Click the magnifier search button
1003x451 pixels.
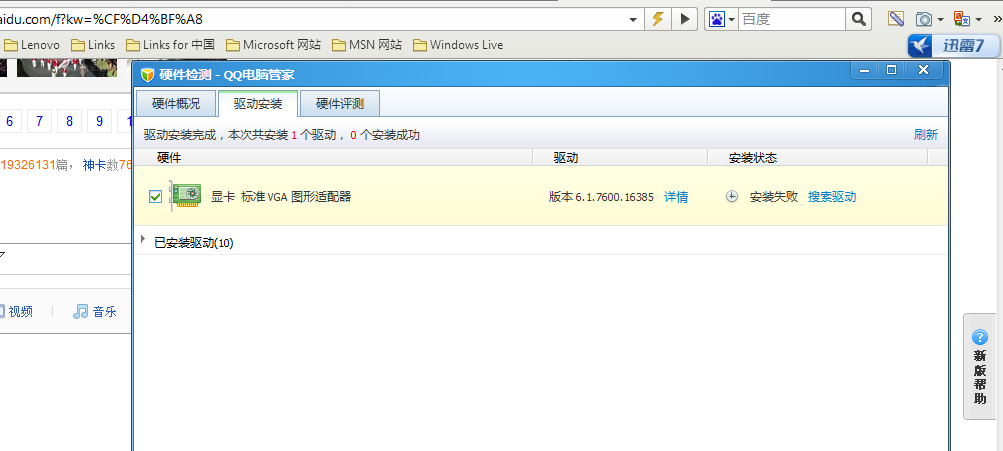pyautogui.click(x=858, y=19)
